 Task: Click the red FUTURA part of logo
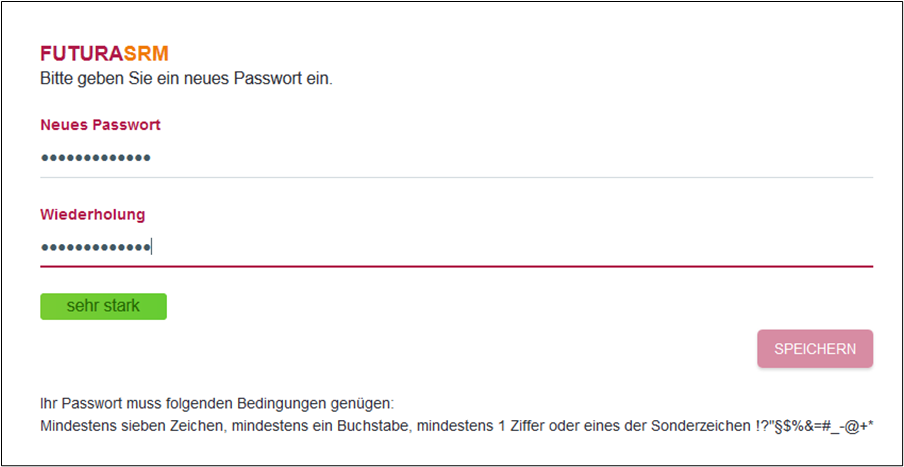[82, 54]
